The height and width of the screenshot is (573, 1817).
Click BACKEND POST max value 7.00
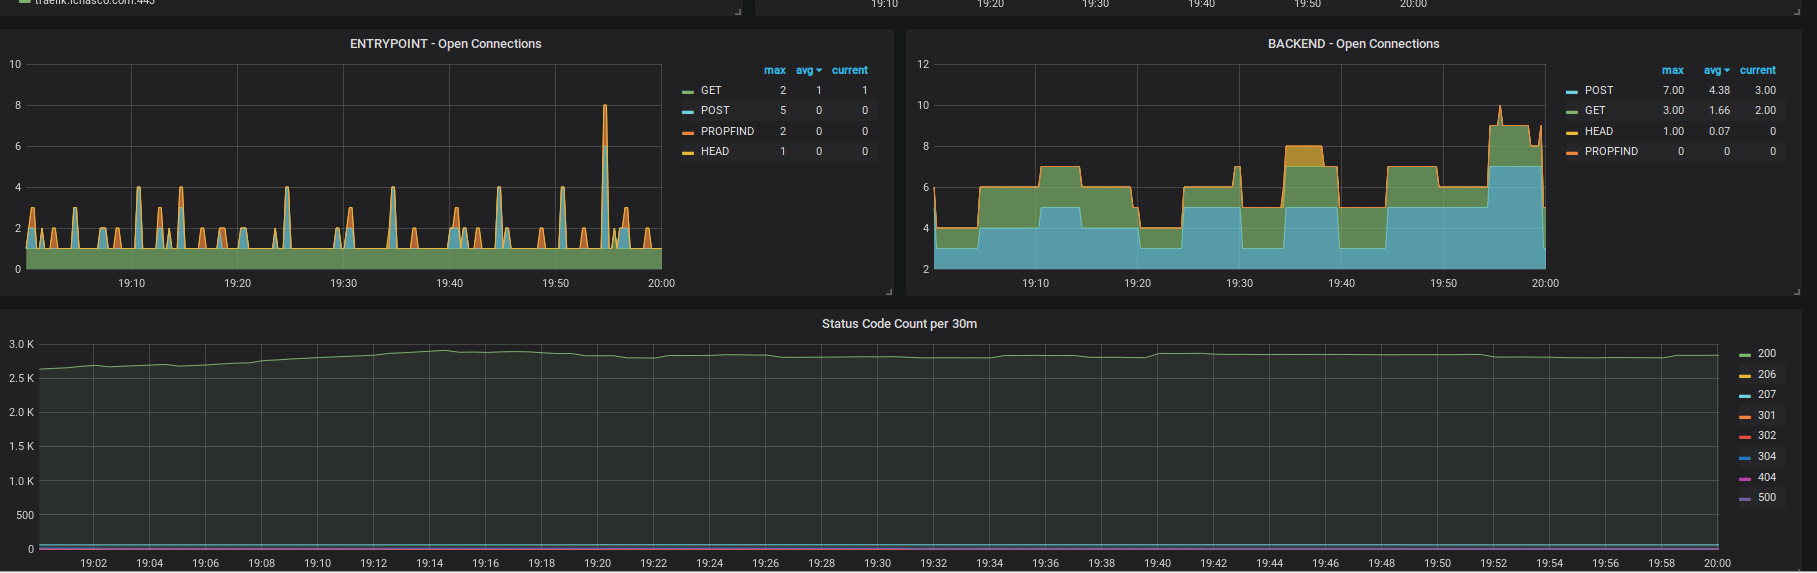tap(1673, 90)
